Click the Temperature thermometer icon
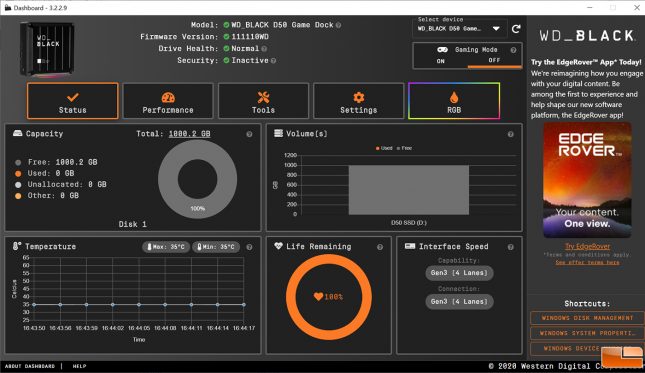Image resolution: width=645 pixels, height=373 pixels. pos(16,246)
